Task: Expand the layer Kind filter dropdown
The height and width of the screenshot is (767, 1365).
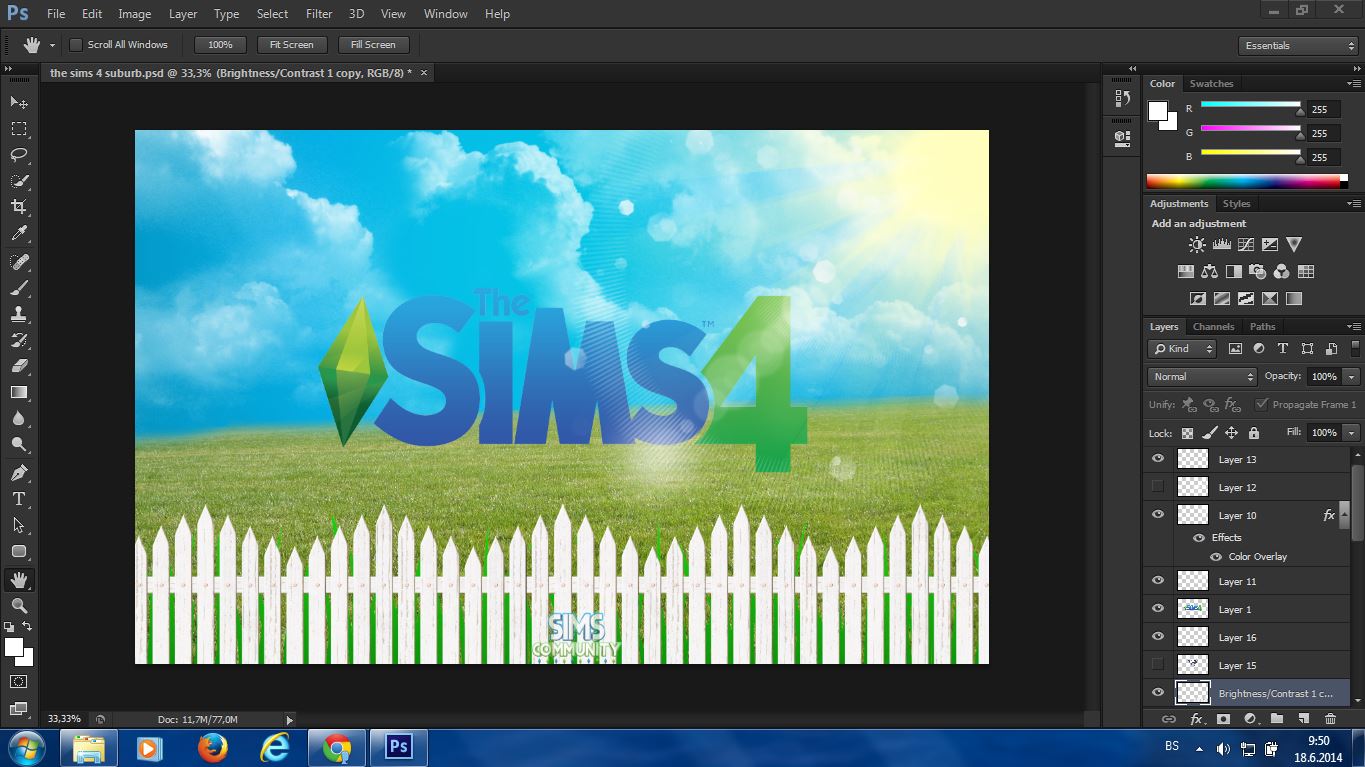Action: (1182, 349)
